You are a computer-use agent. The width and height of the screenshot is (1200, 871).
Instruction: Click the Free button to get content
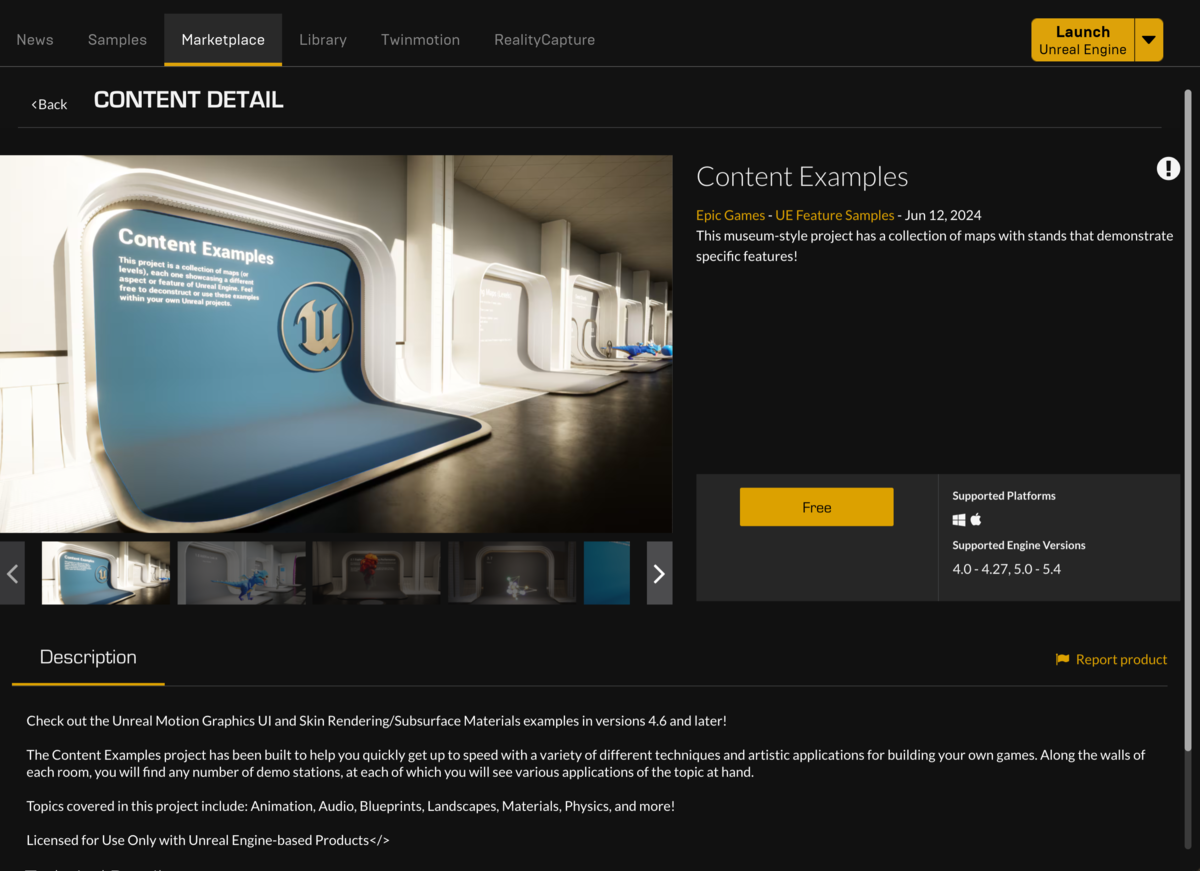(816, 507)
